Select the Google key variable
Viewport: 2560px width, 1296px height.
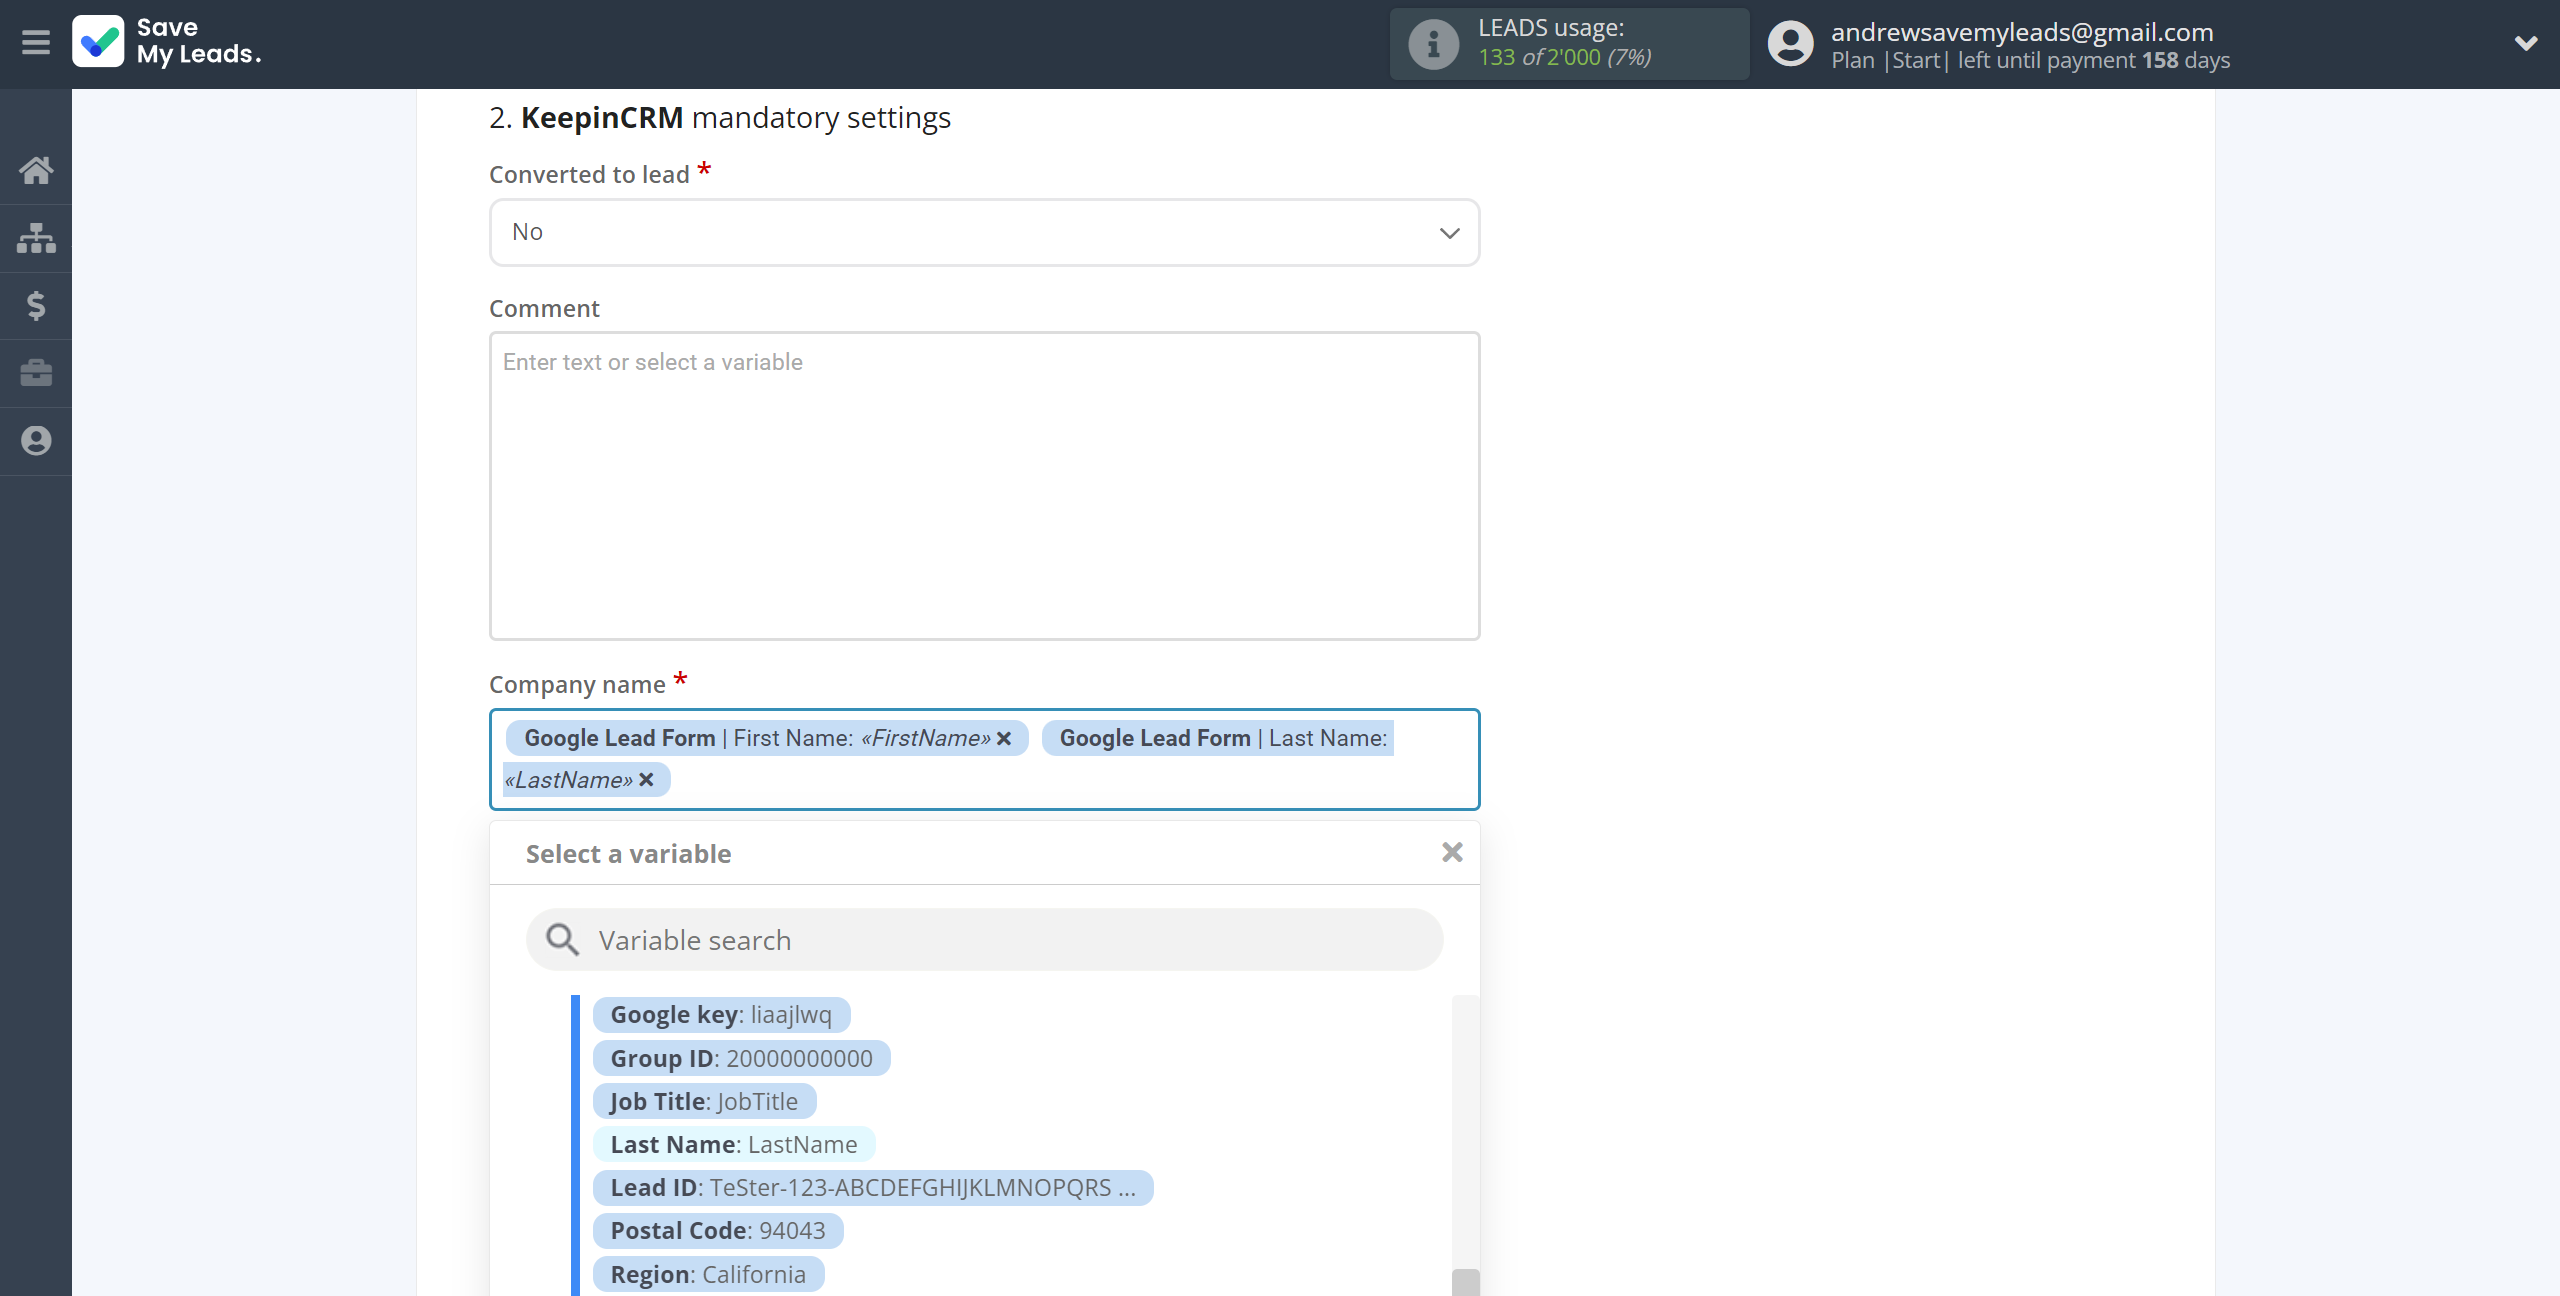coord(721,1015)
